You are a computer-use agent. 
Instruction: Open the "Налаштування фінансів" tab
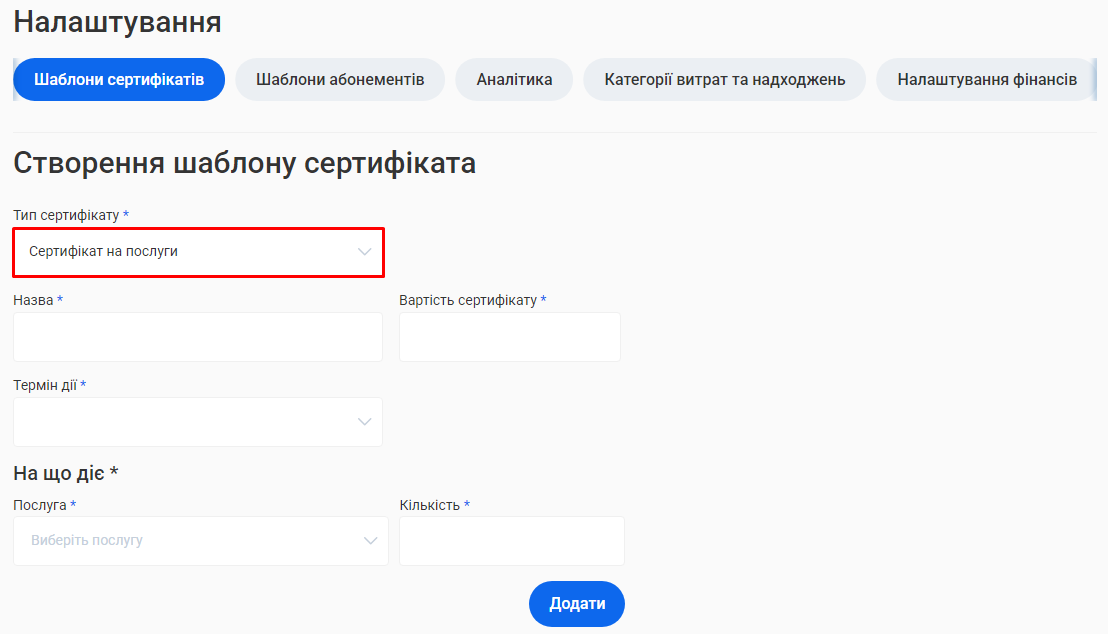click(985, 79)
